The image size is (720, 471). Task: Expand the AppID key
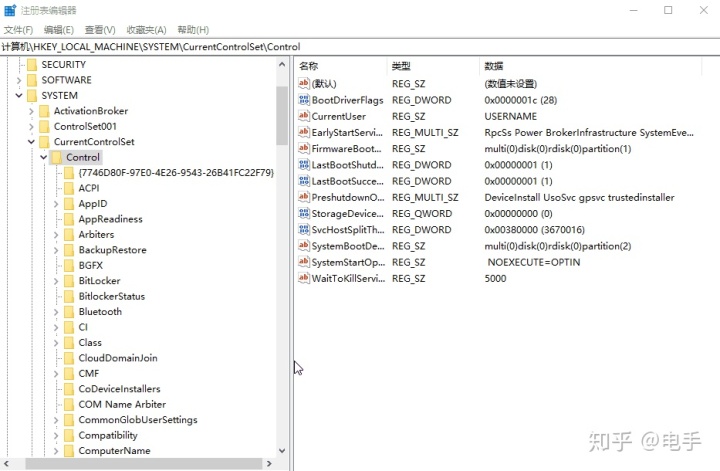56,204
